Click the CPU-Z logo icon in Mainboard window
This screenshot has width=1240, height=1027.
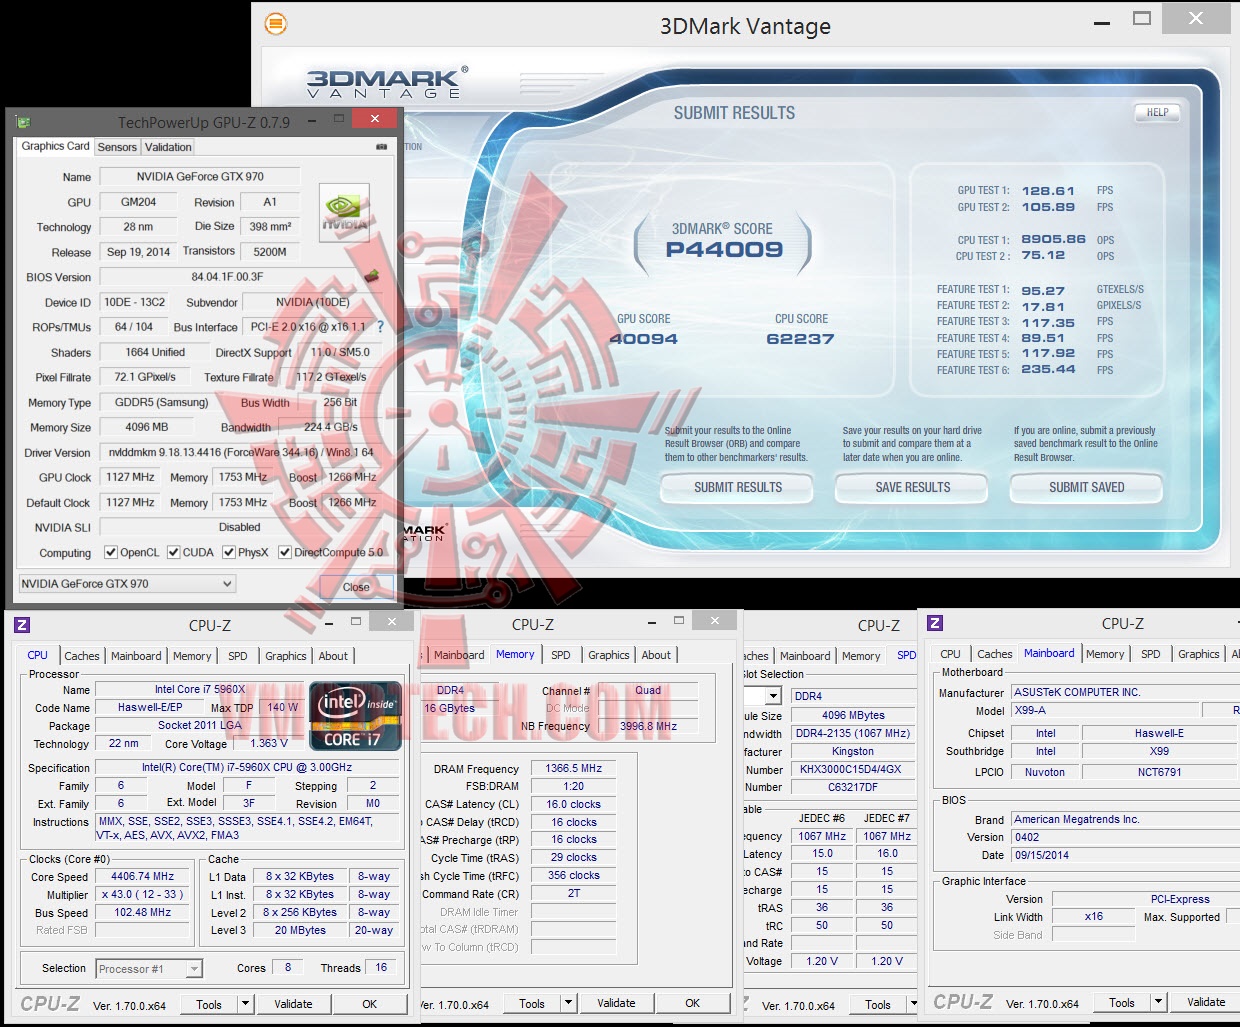coord(935,623)
